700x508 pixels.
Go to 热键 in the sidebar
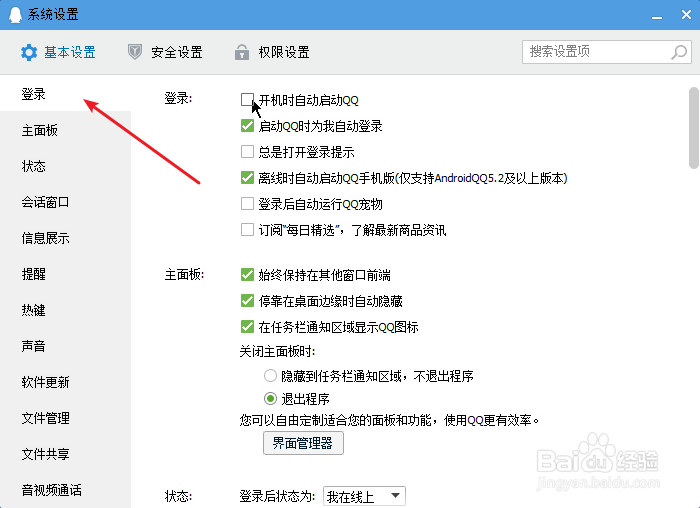pos(65,310)
